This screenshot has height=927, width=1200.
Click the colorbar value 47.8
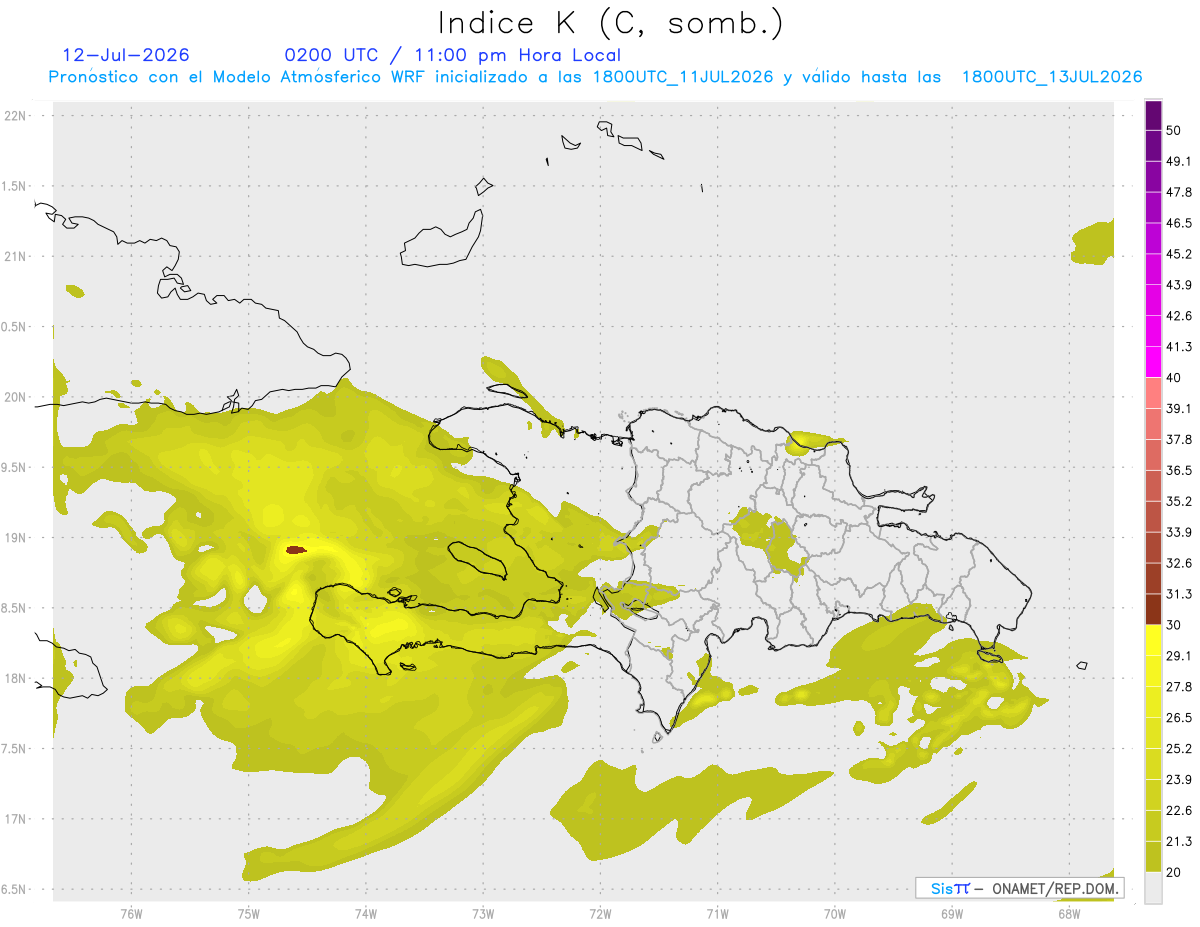point(1179,192)
